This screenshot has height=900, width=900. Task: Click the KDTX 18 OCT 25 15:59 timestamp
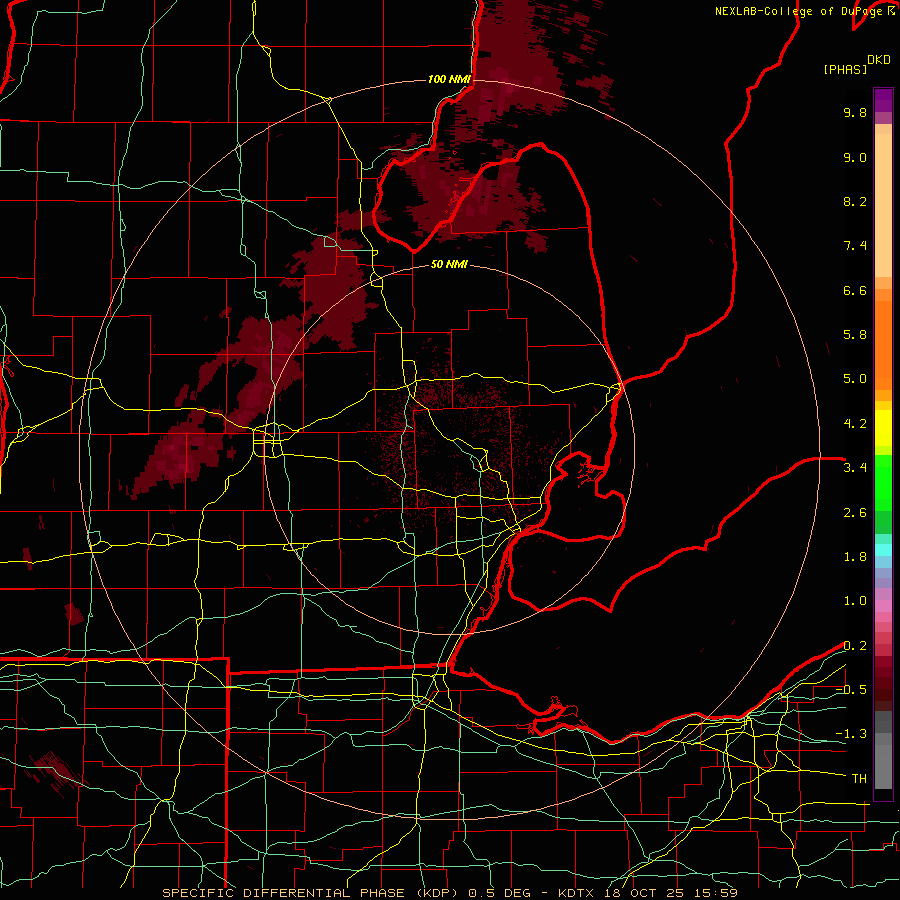coord(647,893)
